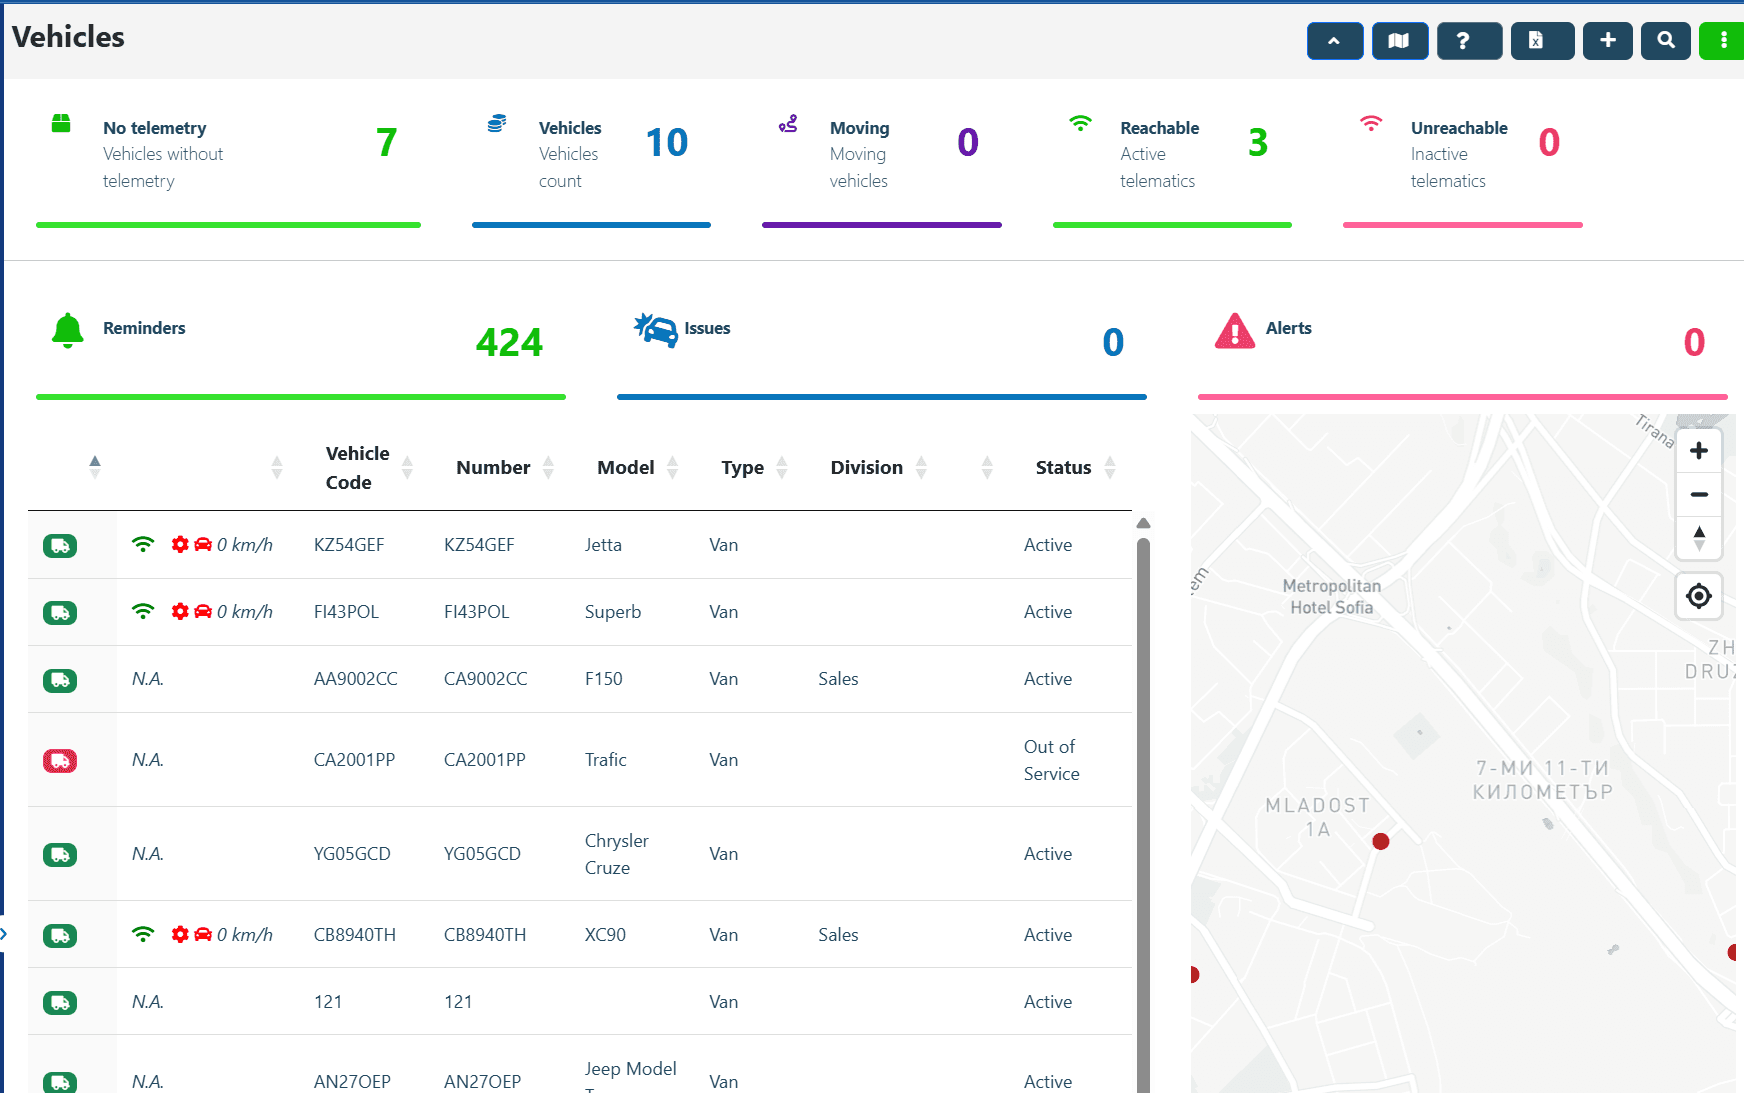Image resolution: width=1744 pixels, height=1093 pixels.
Task: Sort the table by Vehicle Code
Action: (407, 467)
